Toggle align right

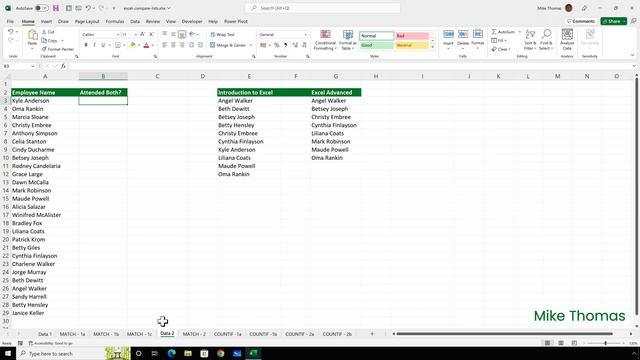(182, 45)
